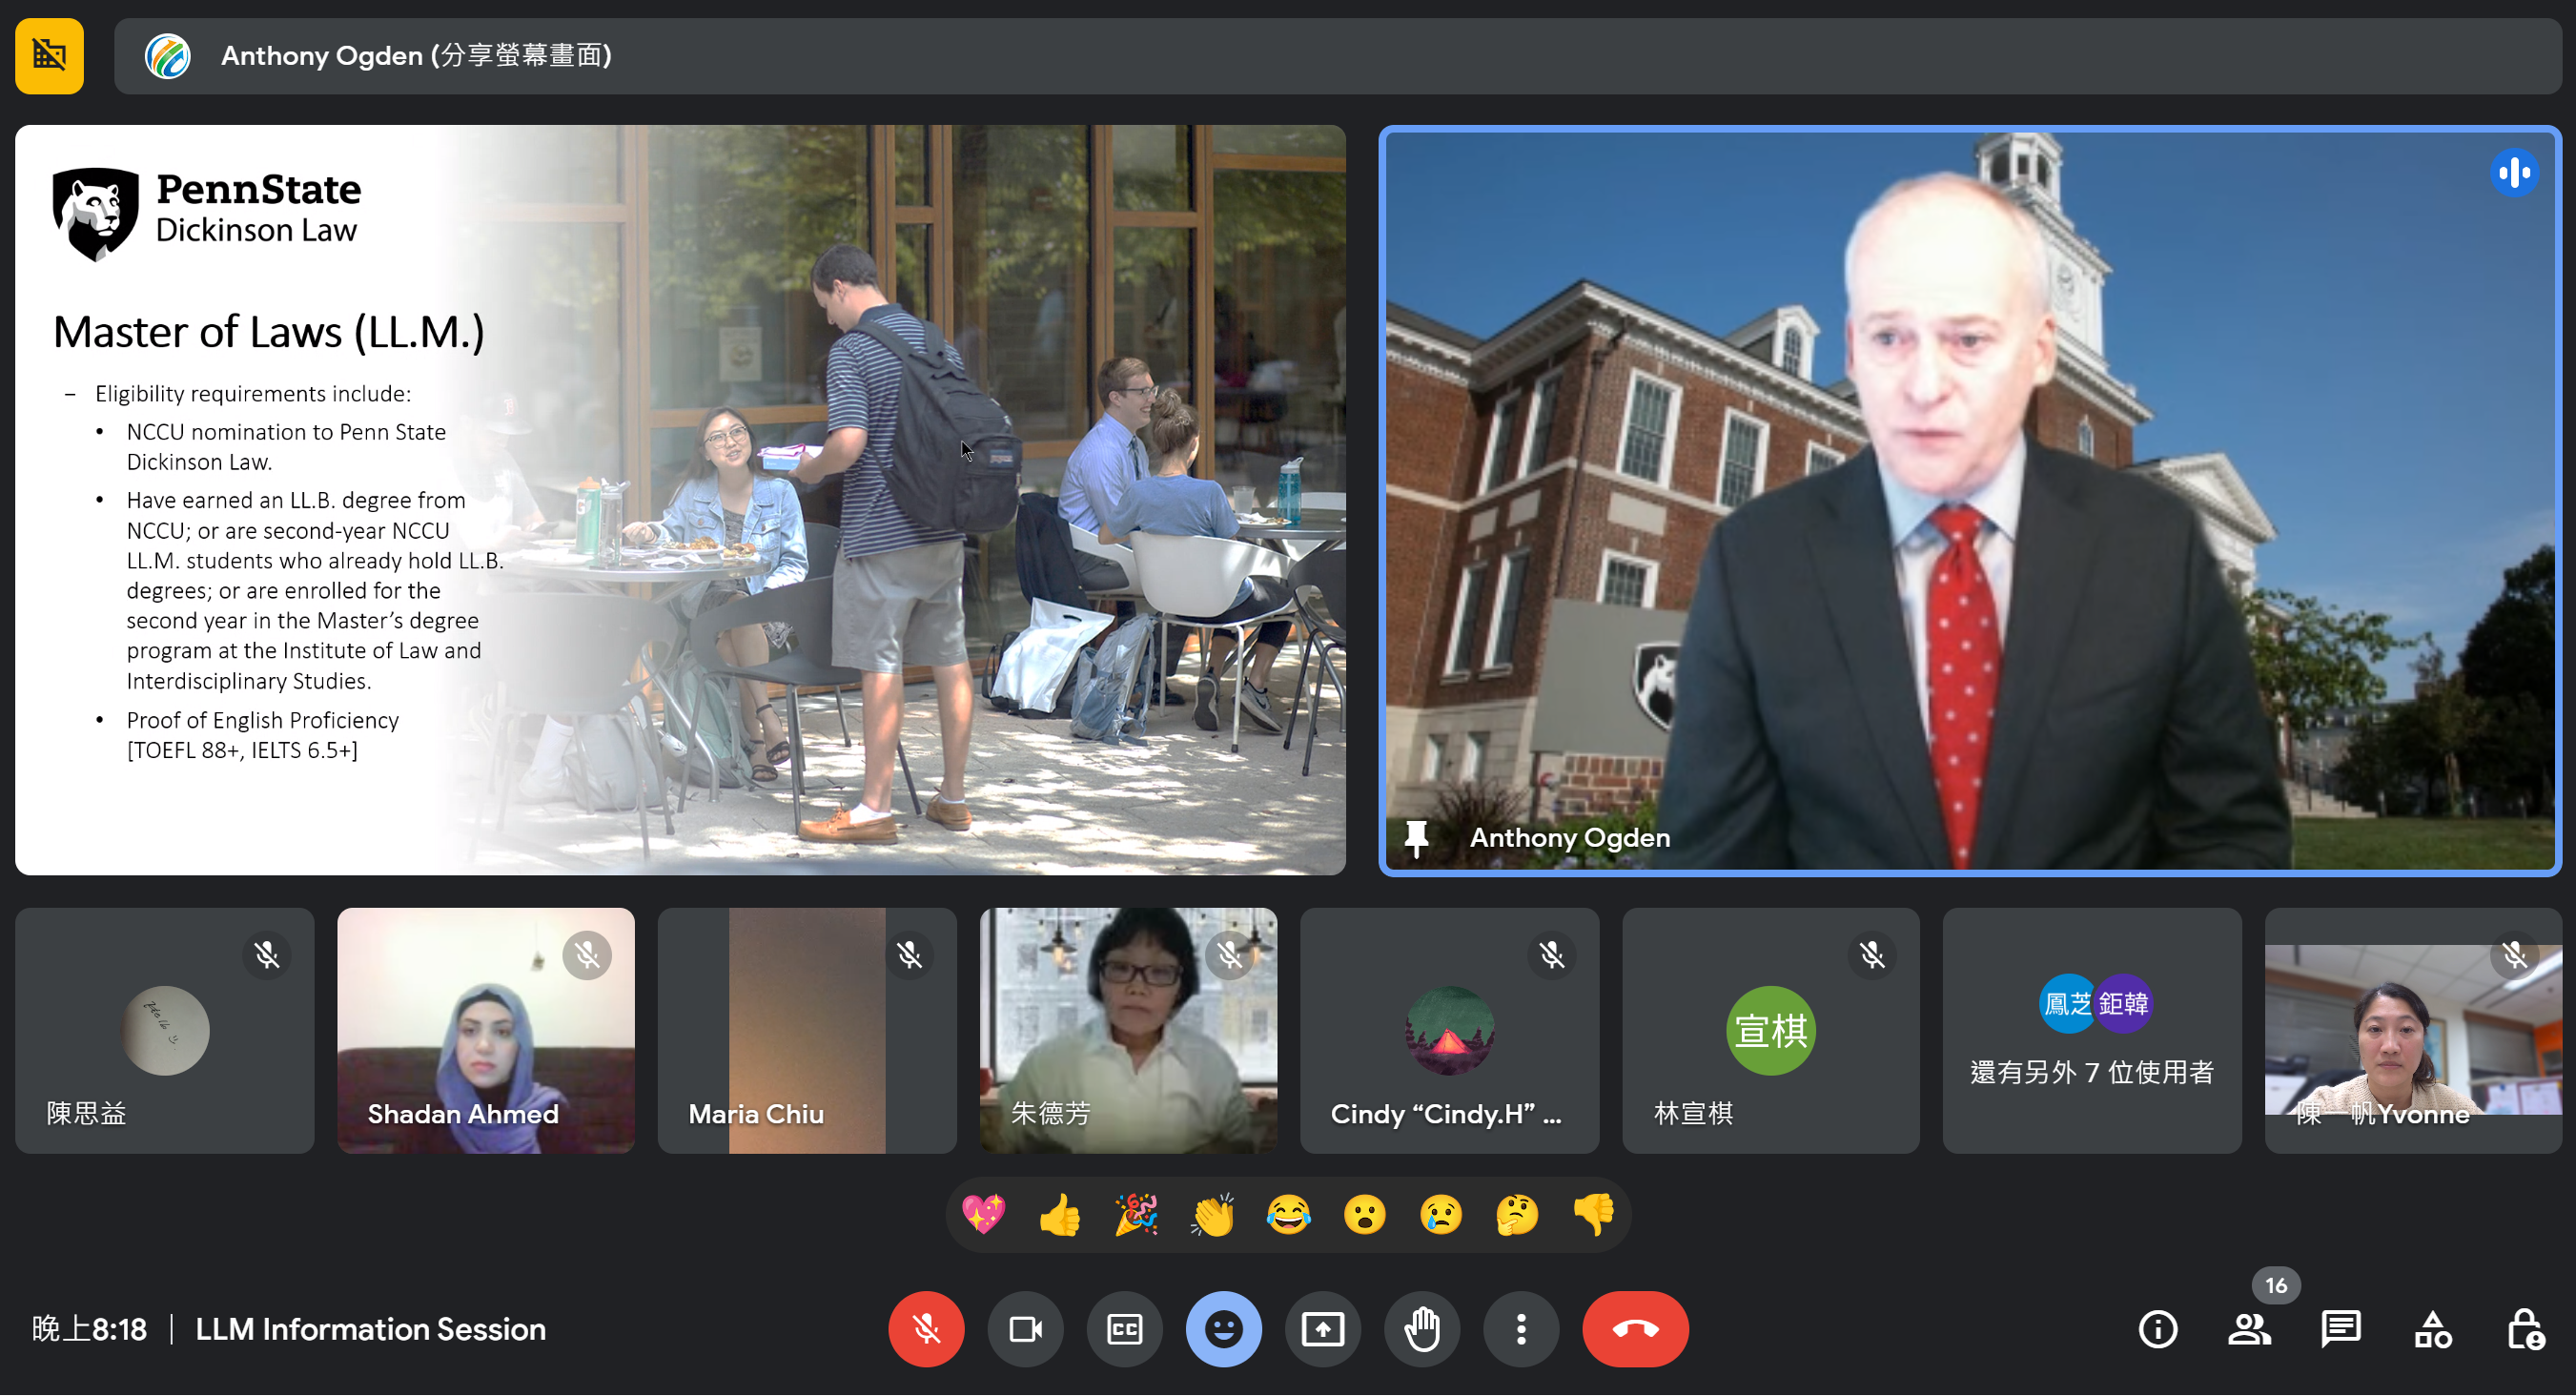
Task: Click the LLM Information Session meeting title
Action: tap(370, 1330)
